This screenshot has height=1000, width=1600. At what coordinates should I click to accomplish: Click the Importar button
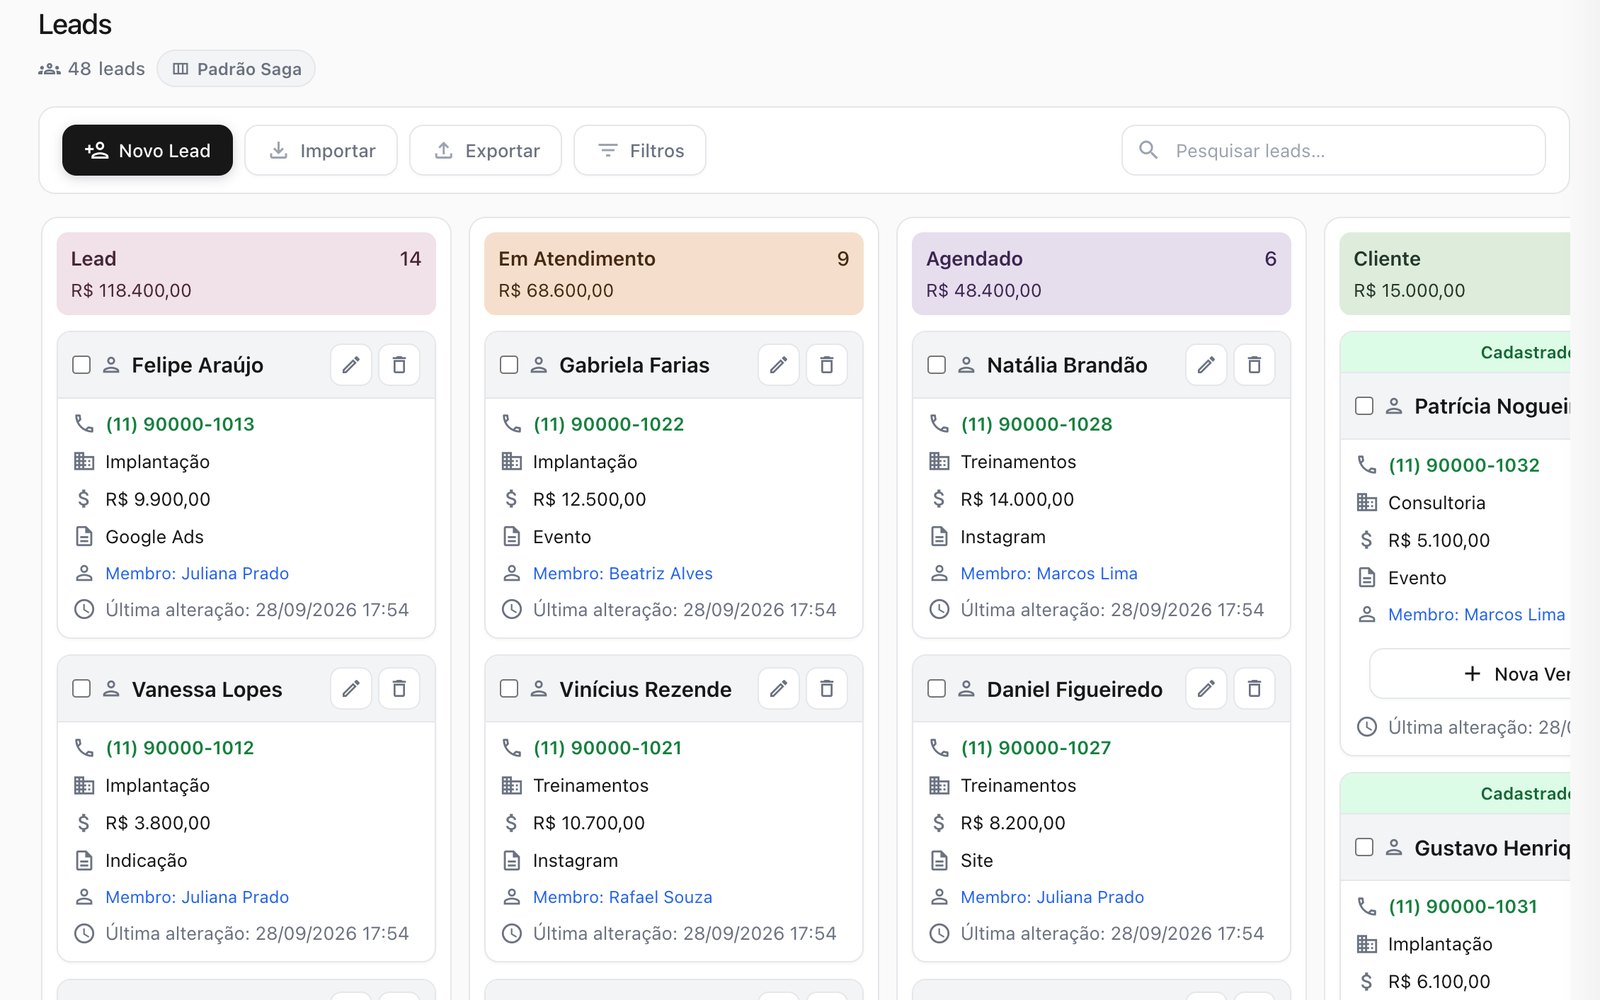(321, 150)
